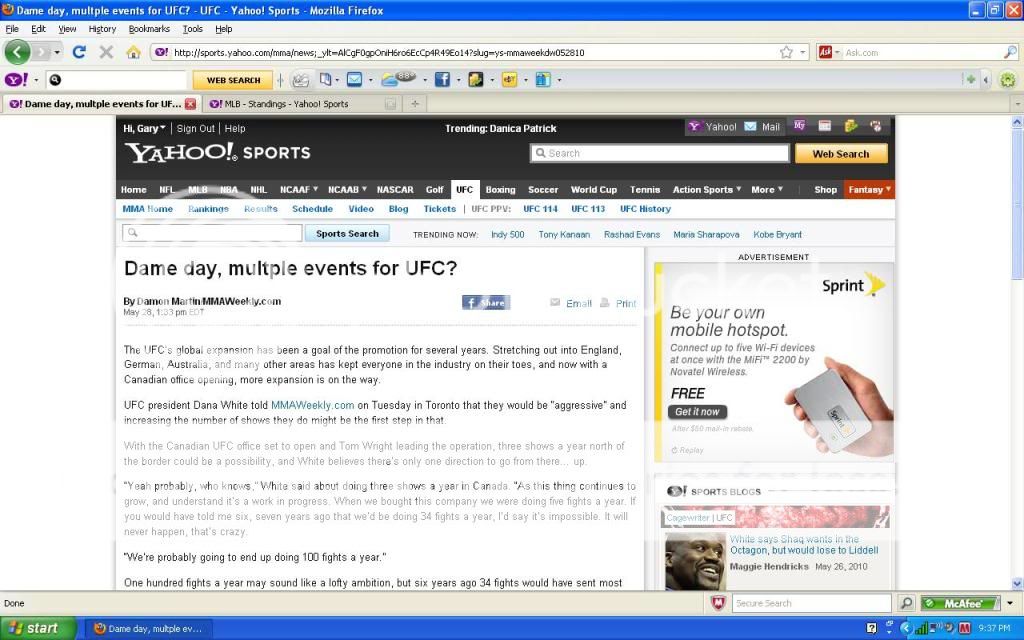Reload the page with the Refresh icon

(79, 52)
